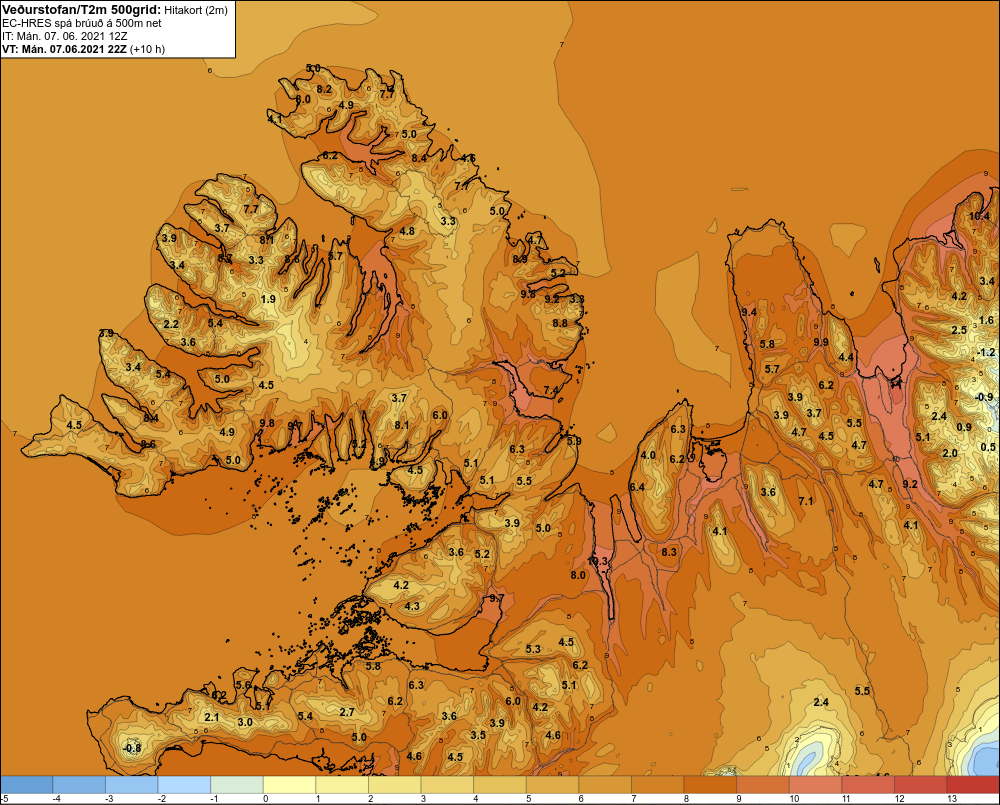This screenshot has width=1000, height=805.
Task: Select the legend swatch between 4 and 5
Action: (499, 785)
